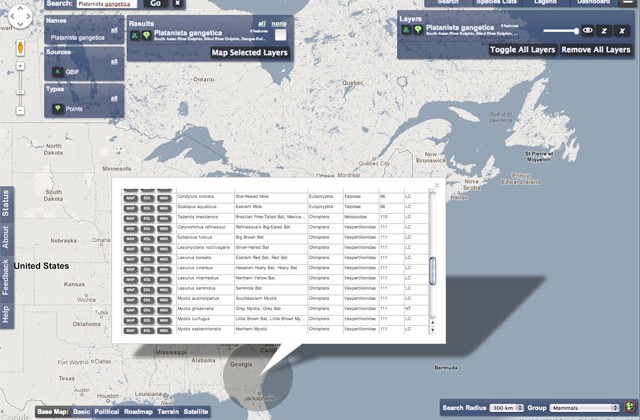Click the map zoom slider handle
This screenshot has width=640, height=420.
[20, 92]
